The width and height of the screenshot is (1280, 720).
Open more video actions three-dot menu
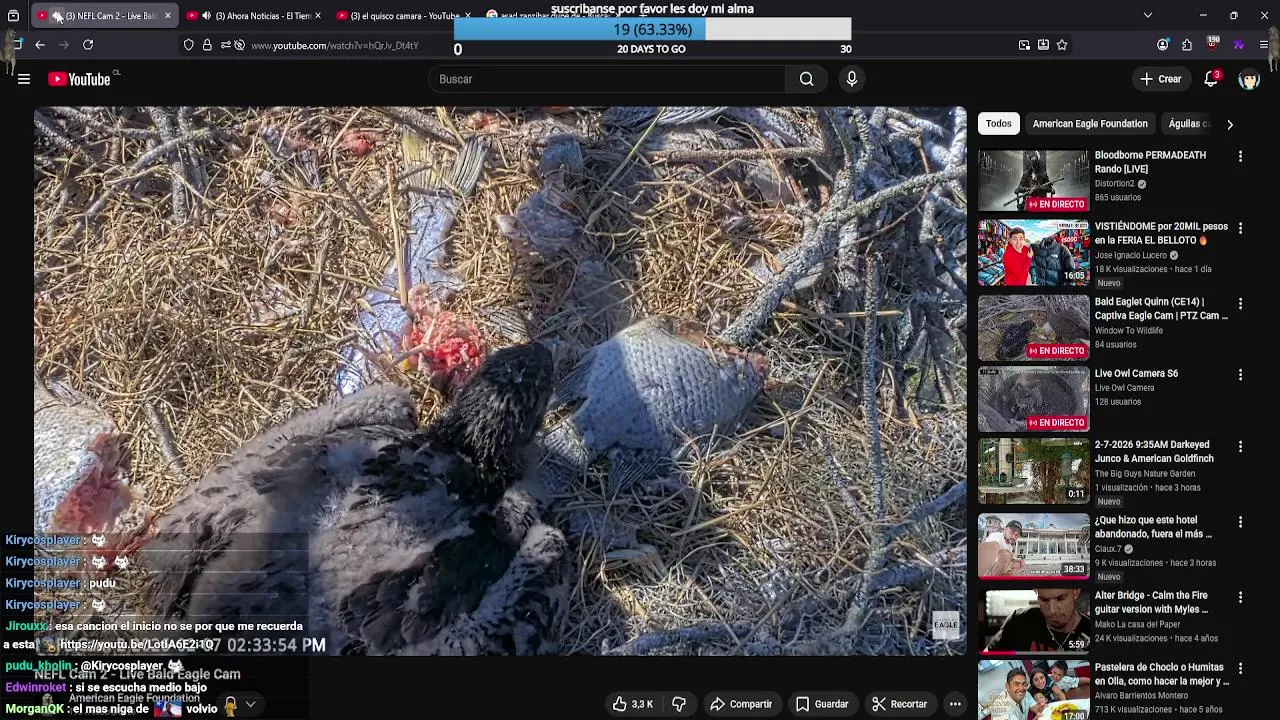click(x=955, y=704)
